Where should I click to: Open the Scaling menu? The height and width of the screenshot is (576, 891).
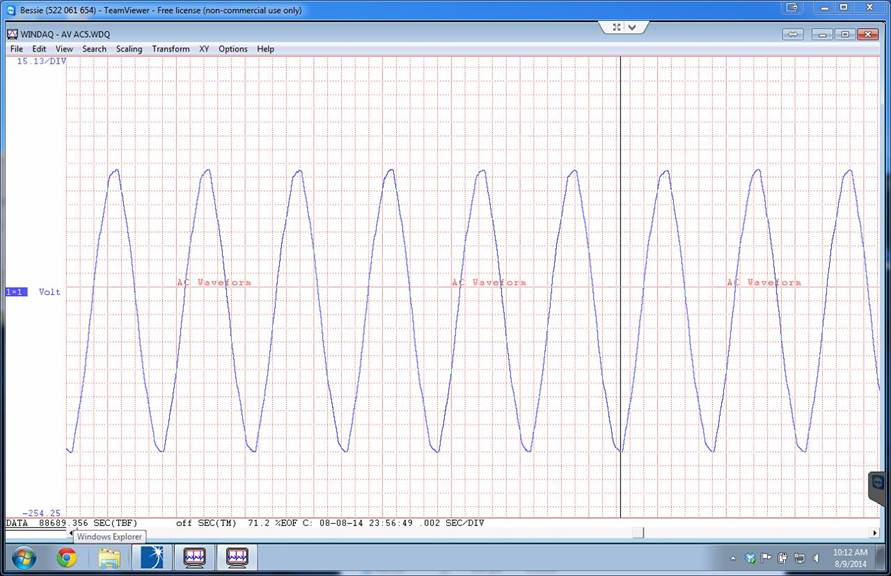[x=129, y=49]
